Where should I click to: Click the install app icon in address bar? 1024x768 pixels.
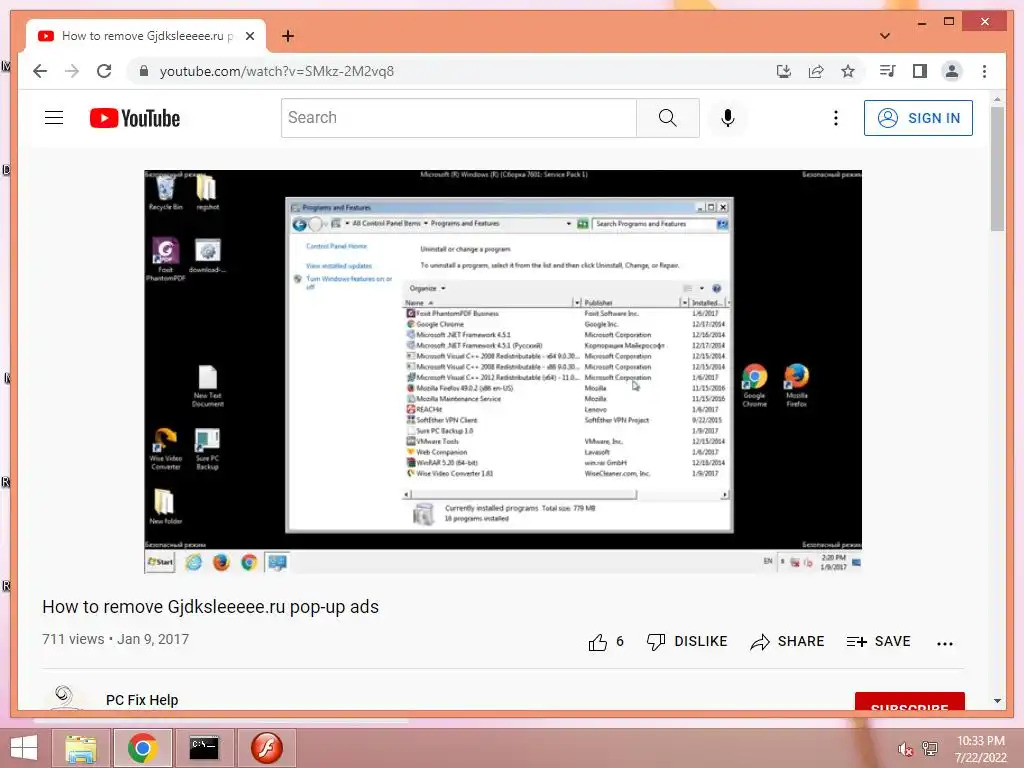click(x=784, y=71)
